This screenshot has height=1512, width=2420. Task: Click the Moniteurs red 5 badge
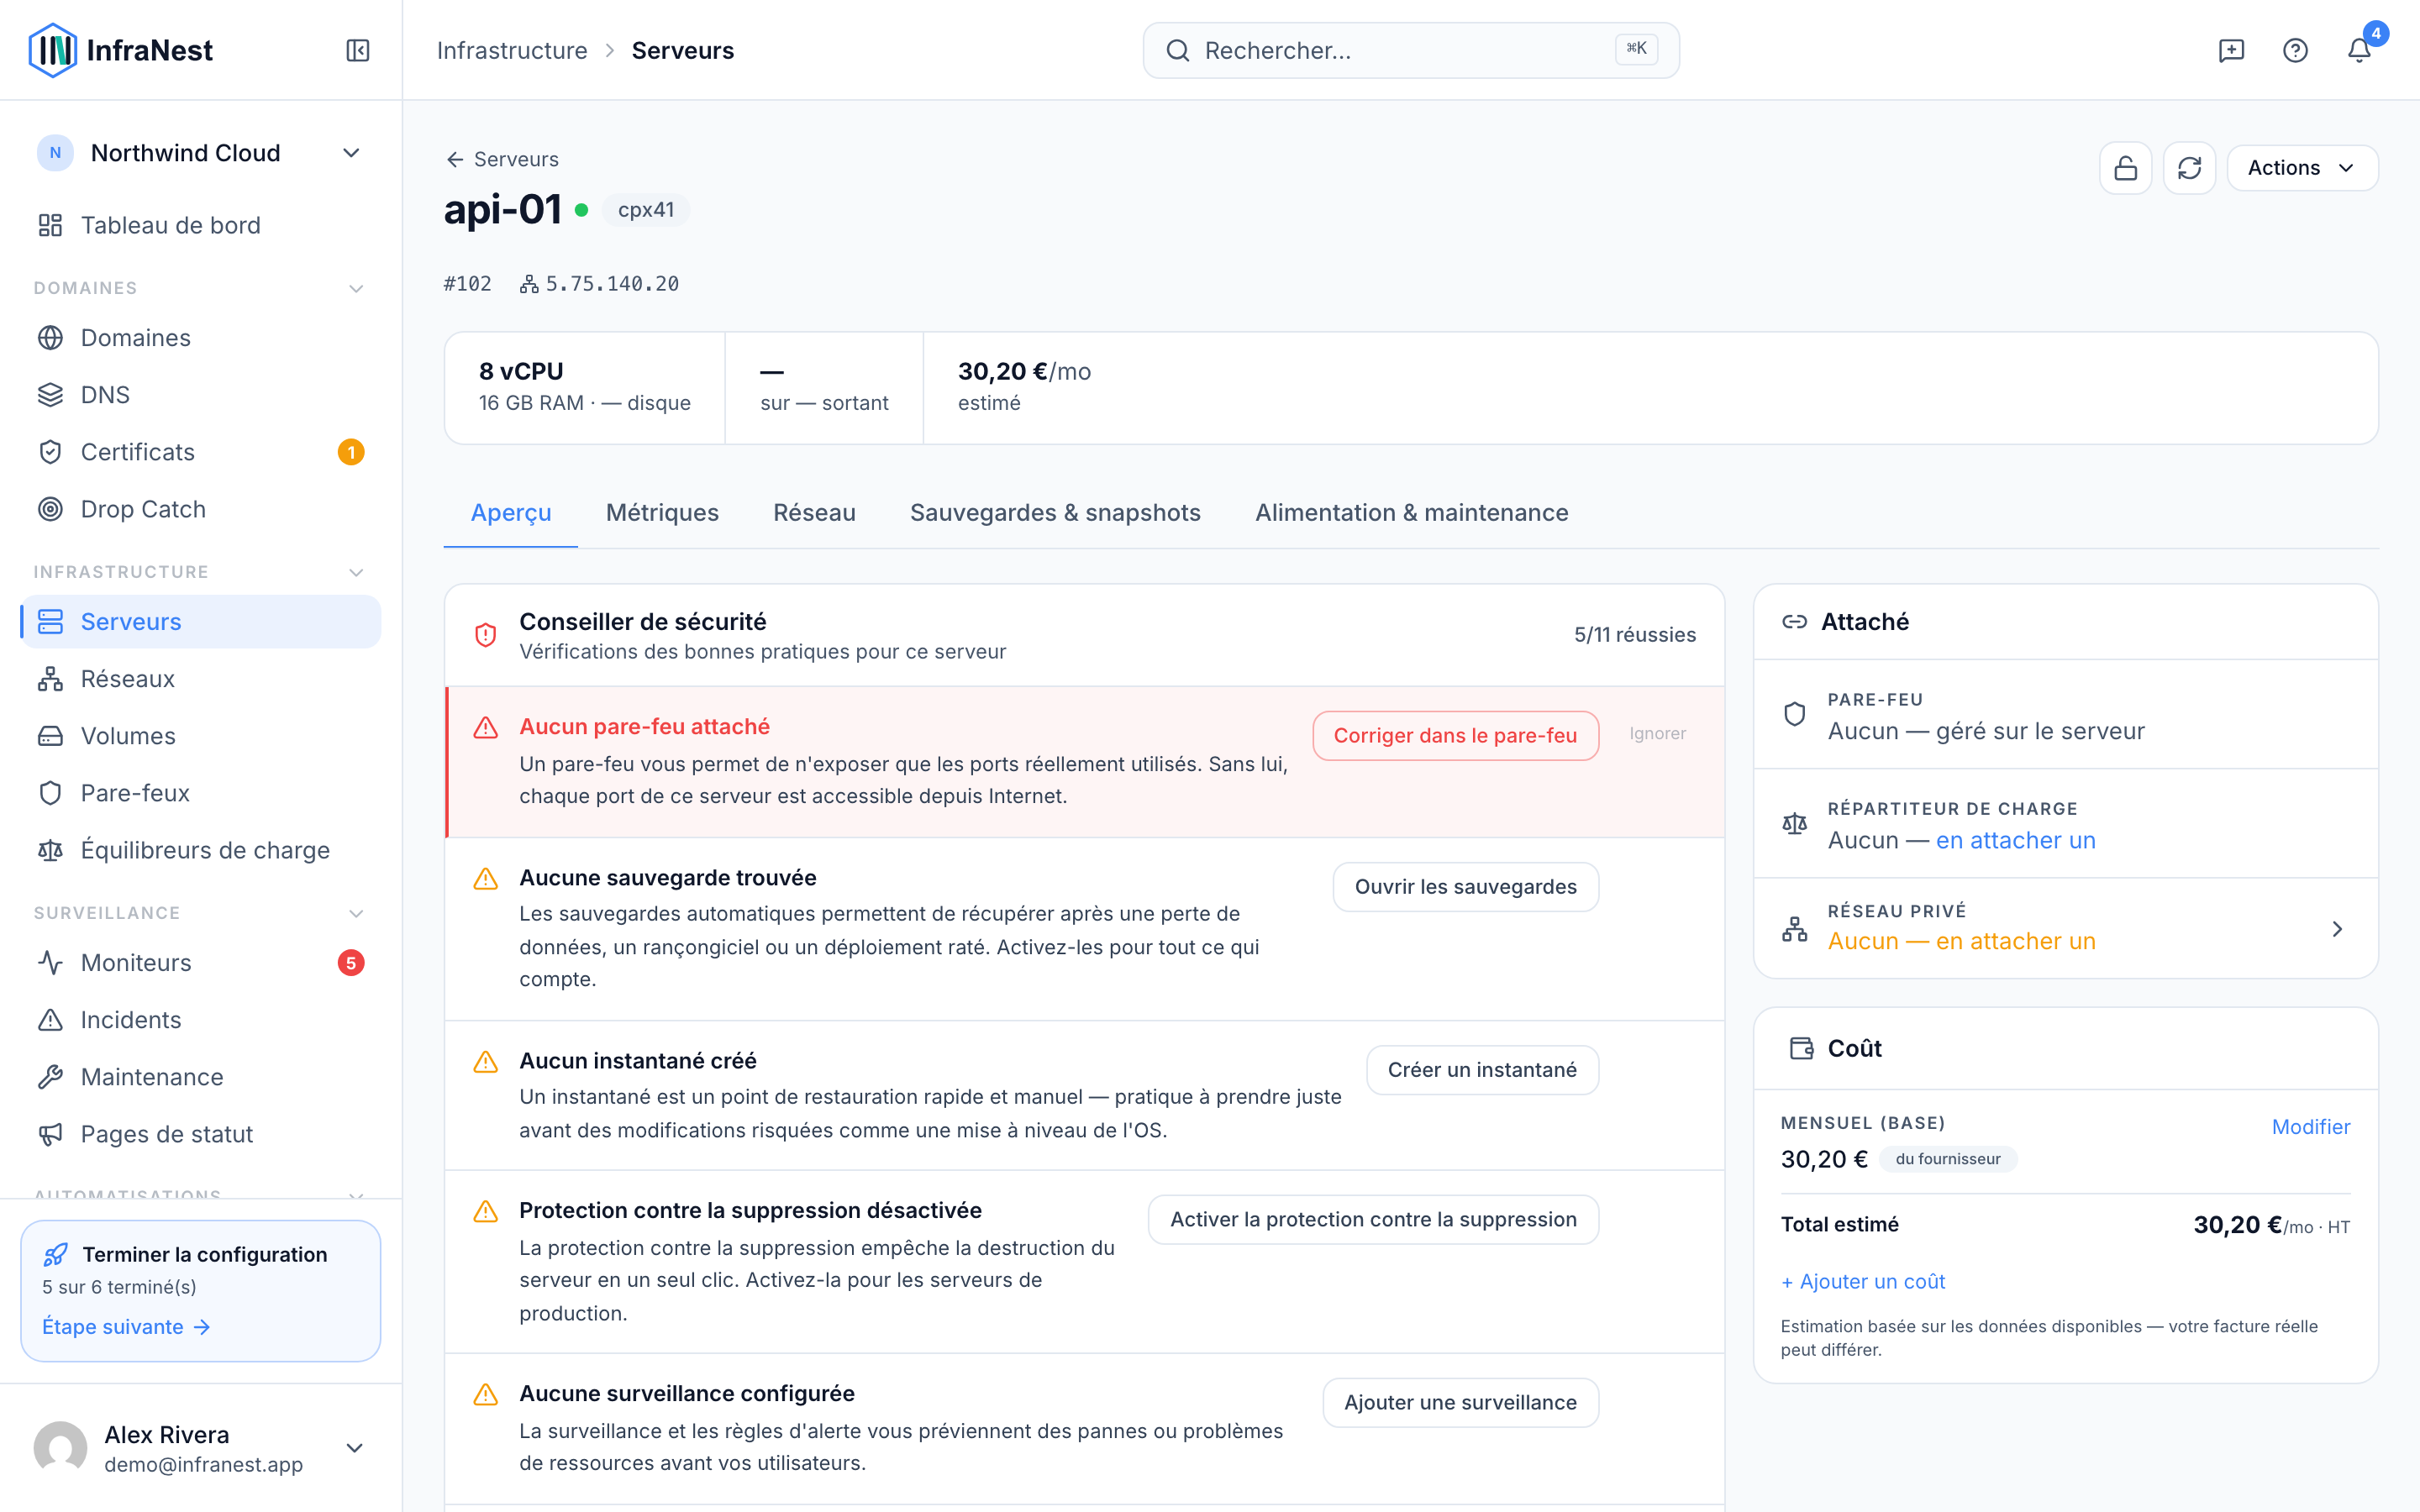coord(351,963)
